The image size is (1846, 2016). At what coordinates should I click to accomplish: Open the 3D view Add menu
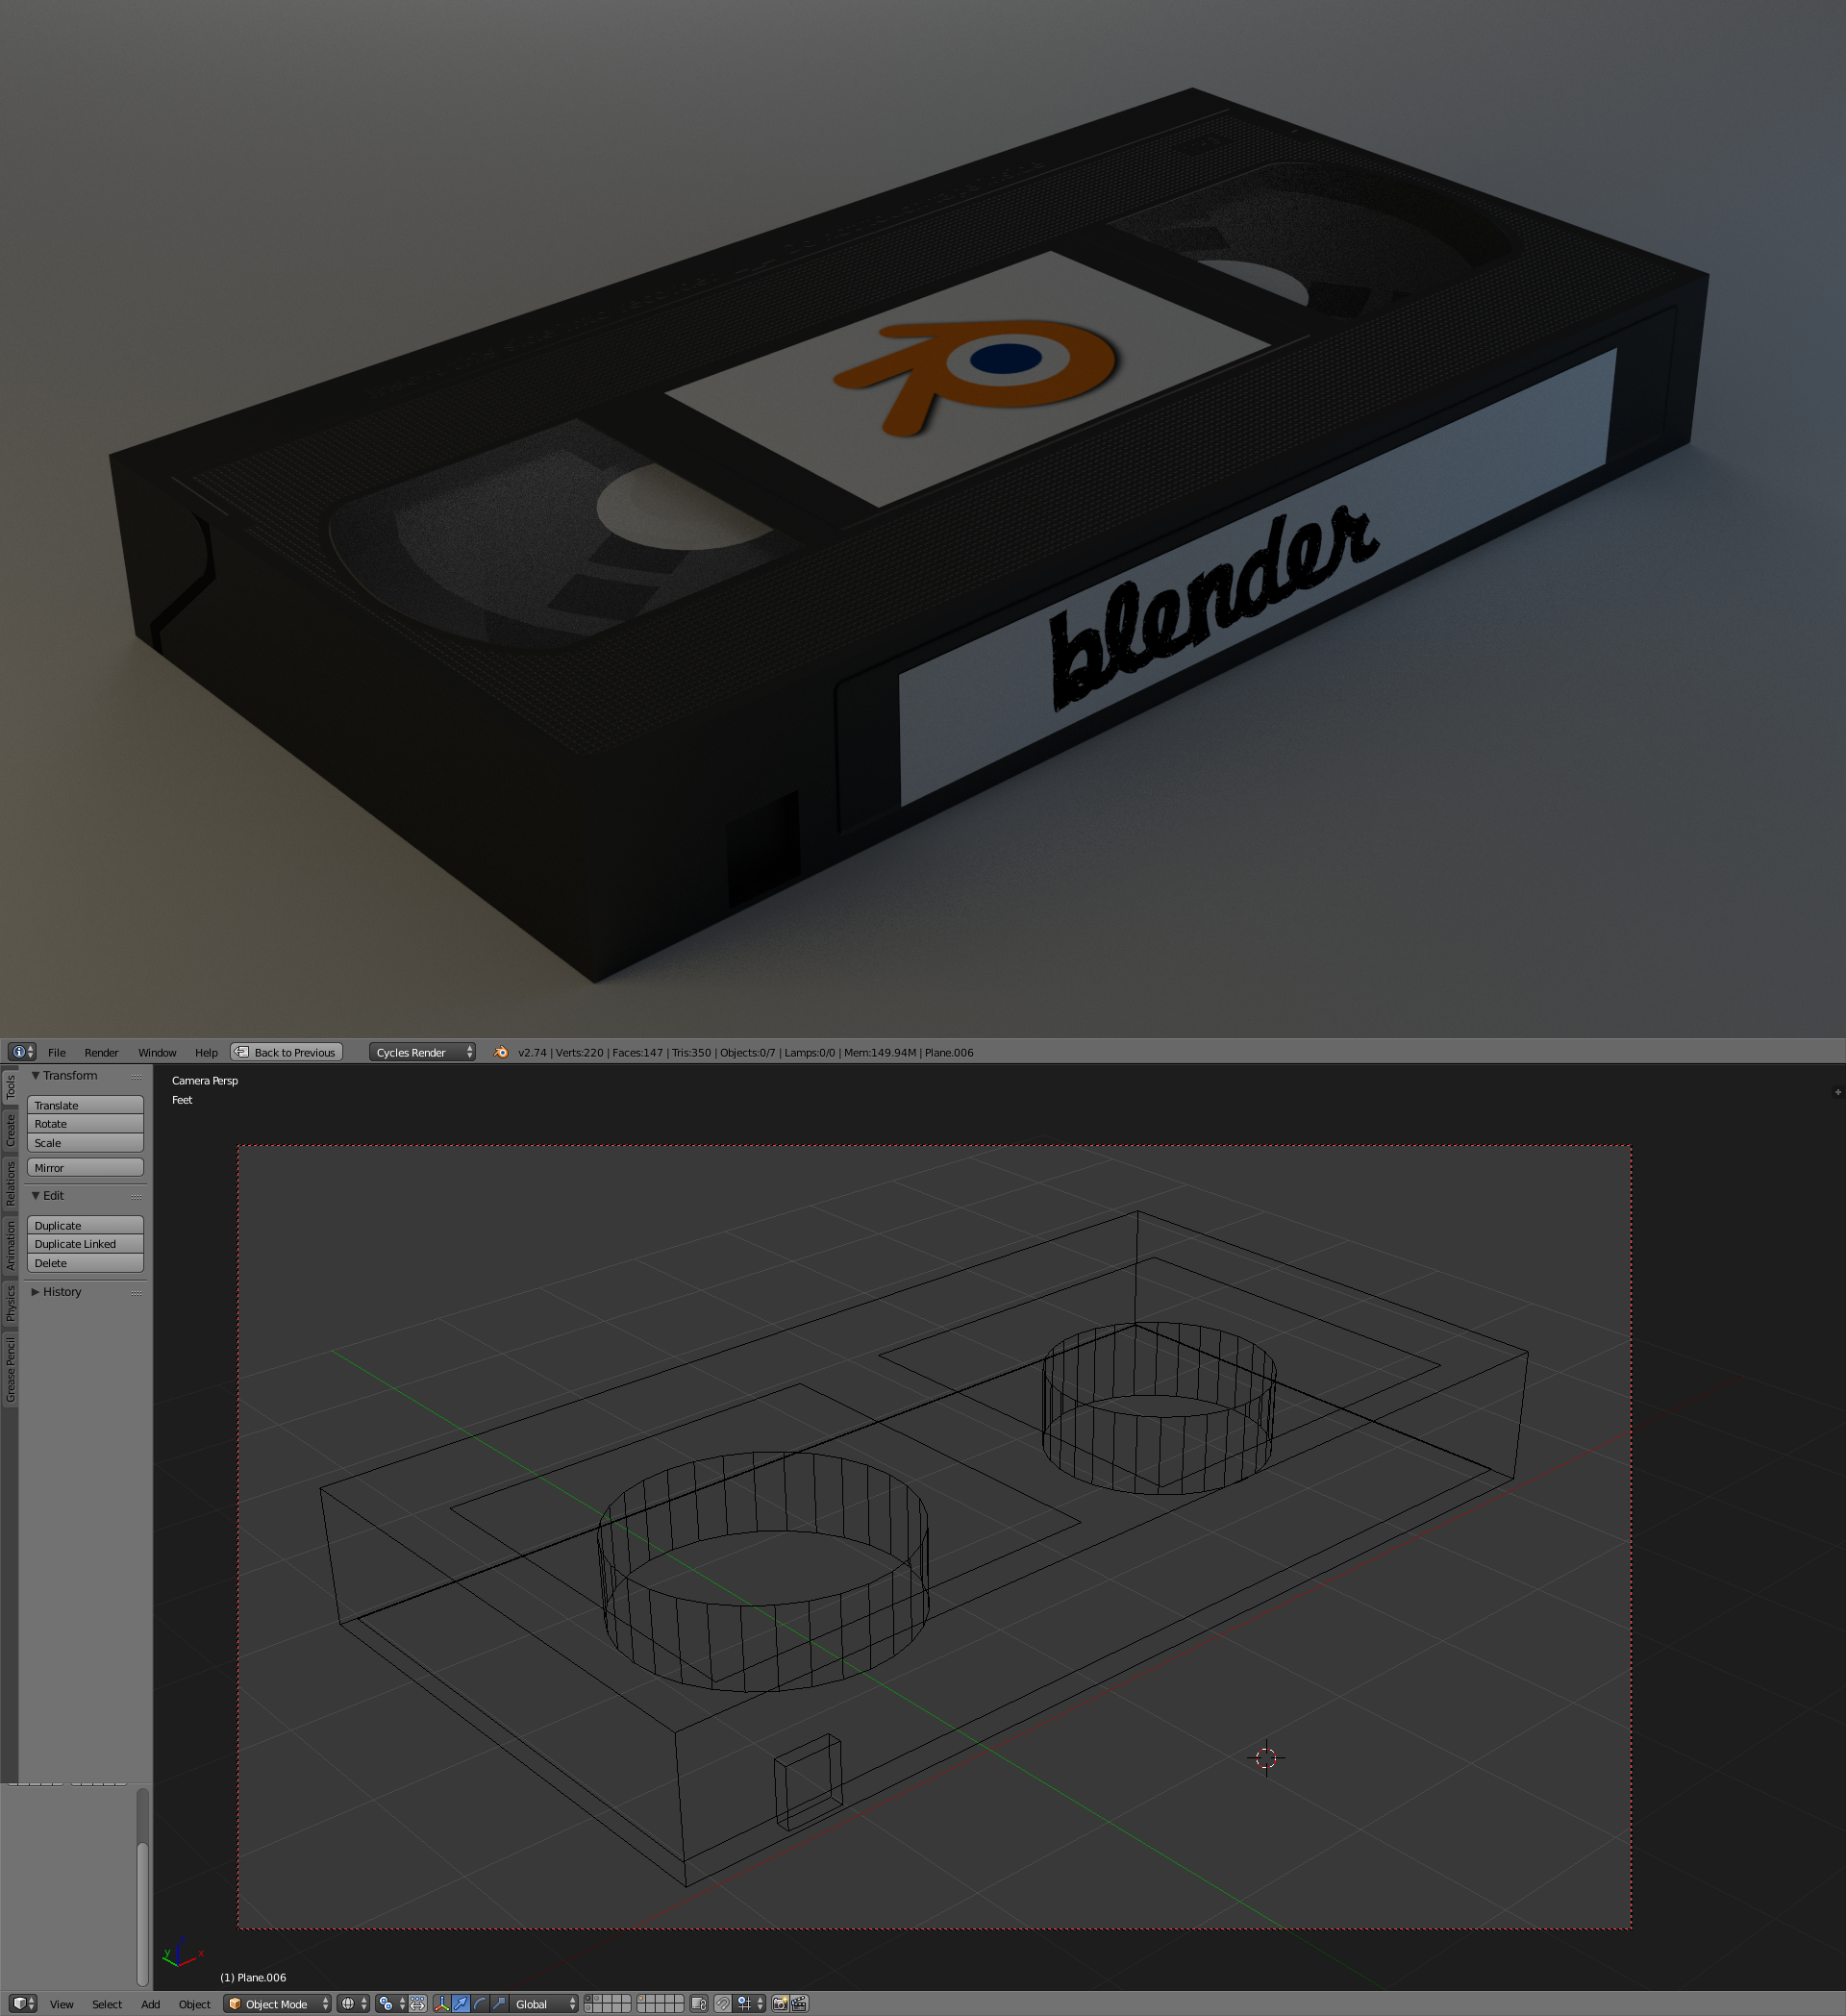coord(150,2004)
